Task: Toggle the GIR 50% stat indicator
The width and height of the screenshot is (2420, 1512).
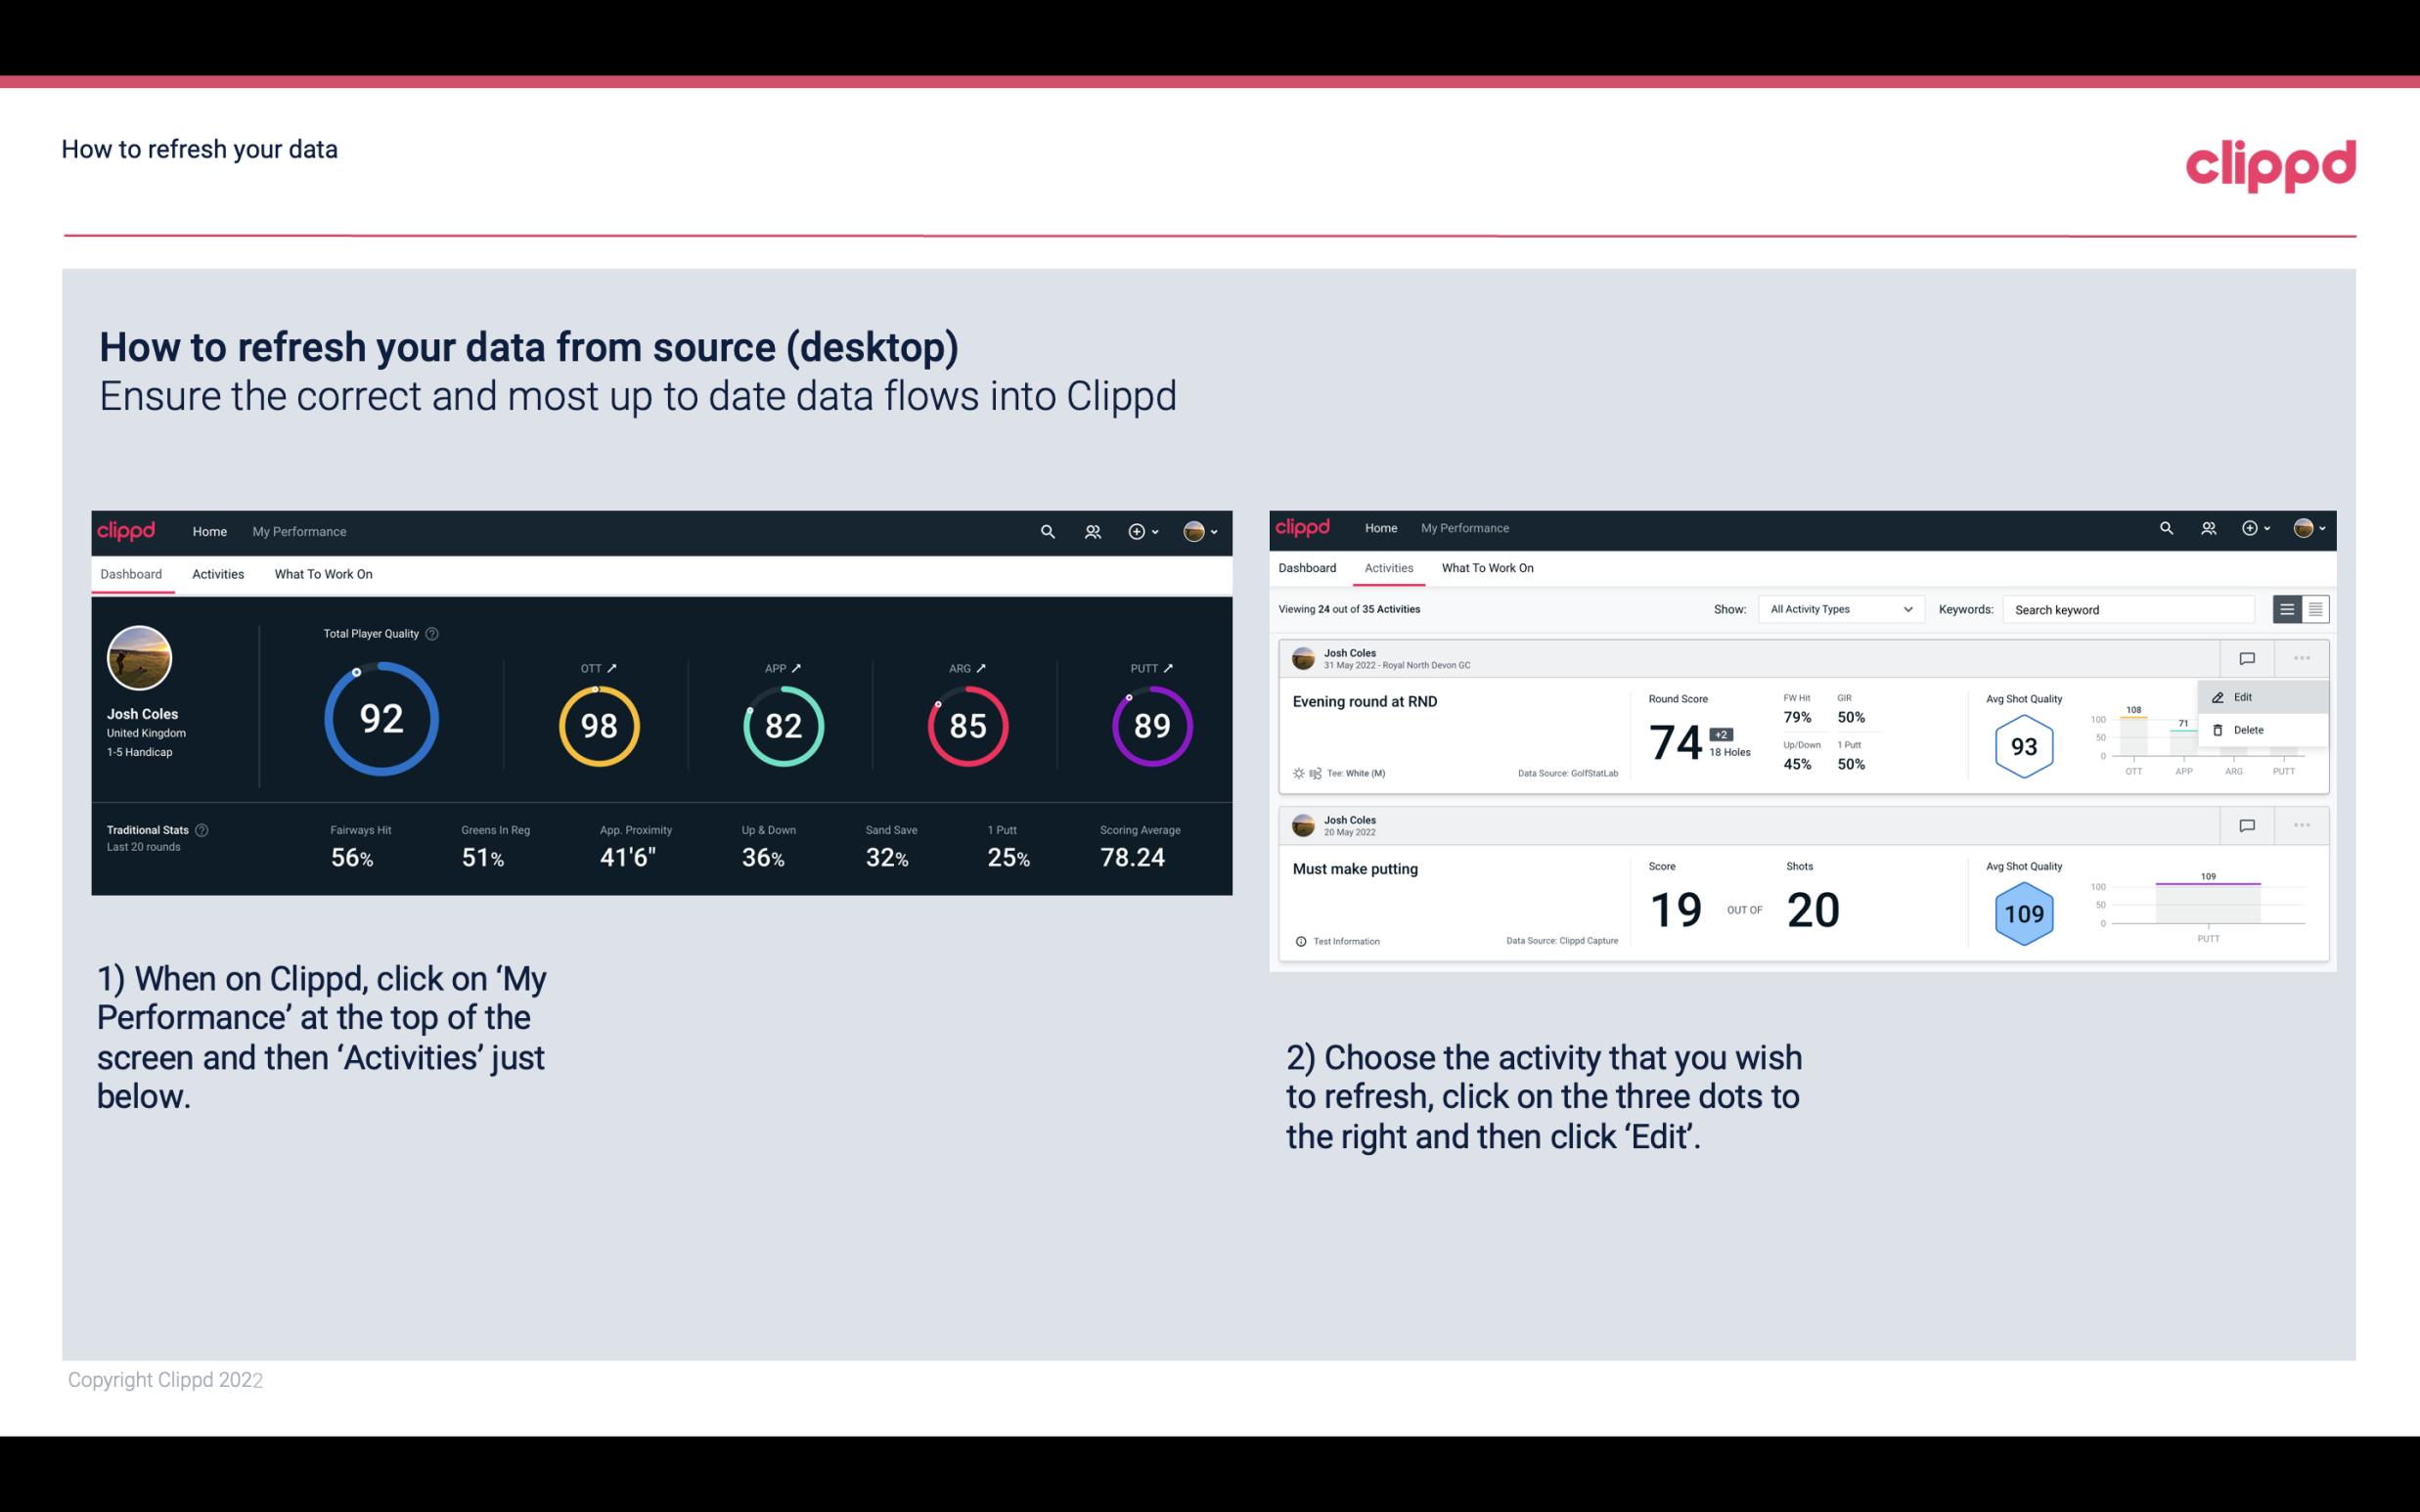Action: click(x=1854, y=707)
